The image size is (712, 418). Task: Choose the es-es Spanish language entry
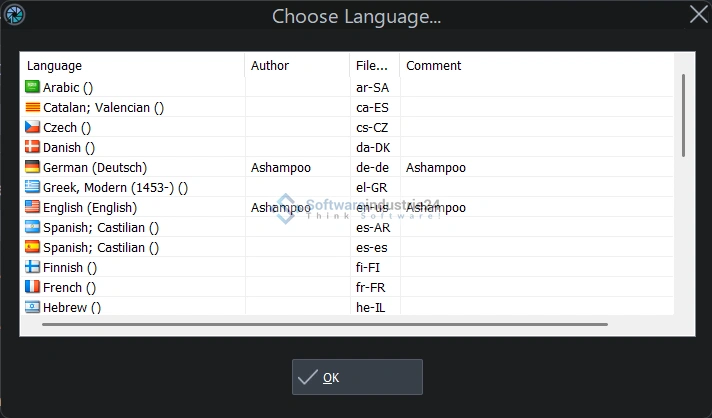(371, 247)
